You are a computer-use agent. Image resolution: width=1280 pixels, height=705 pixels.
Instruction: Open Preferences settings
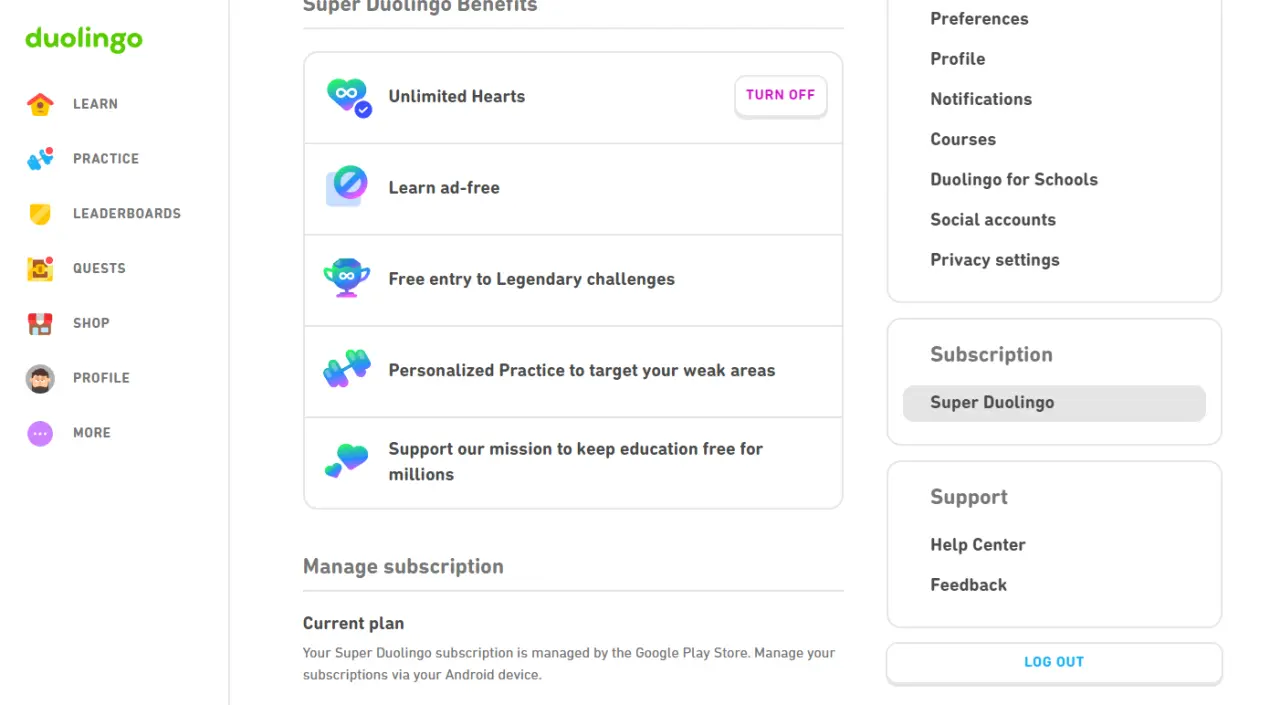(979, 19)
